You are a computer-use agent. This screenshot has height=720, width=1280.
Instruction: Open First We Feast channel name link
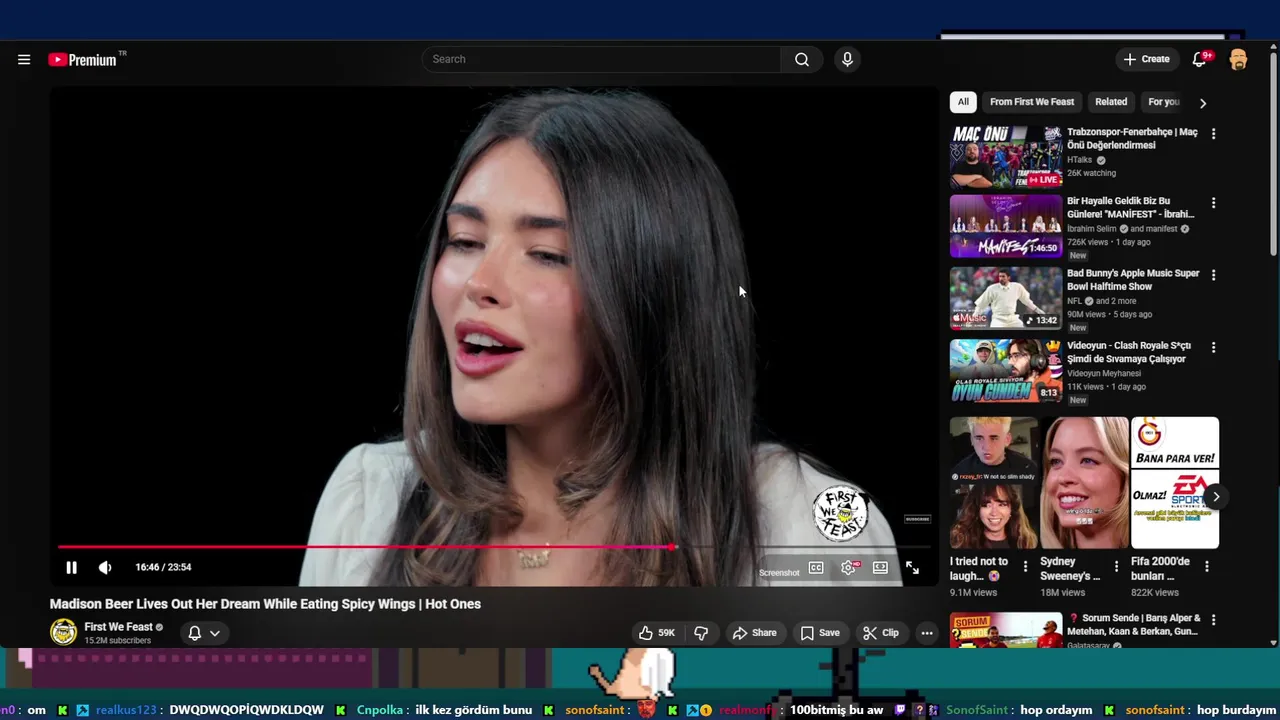tap(118, 627)
